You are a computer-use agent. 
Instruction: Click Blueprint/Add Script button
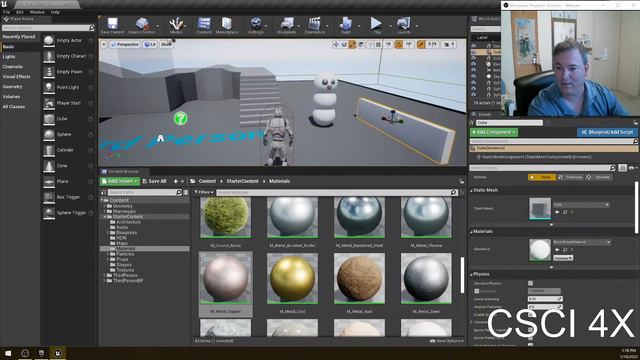click(608, 132)
